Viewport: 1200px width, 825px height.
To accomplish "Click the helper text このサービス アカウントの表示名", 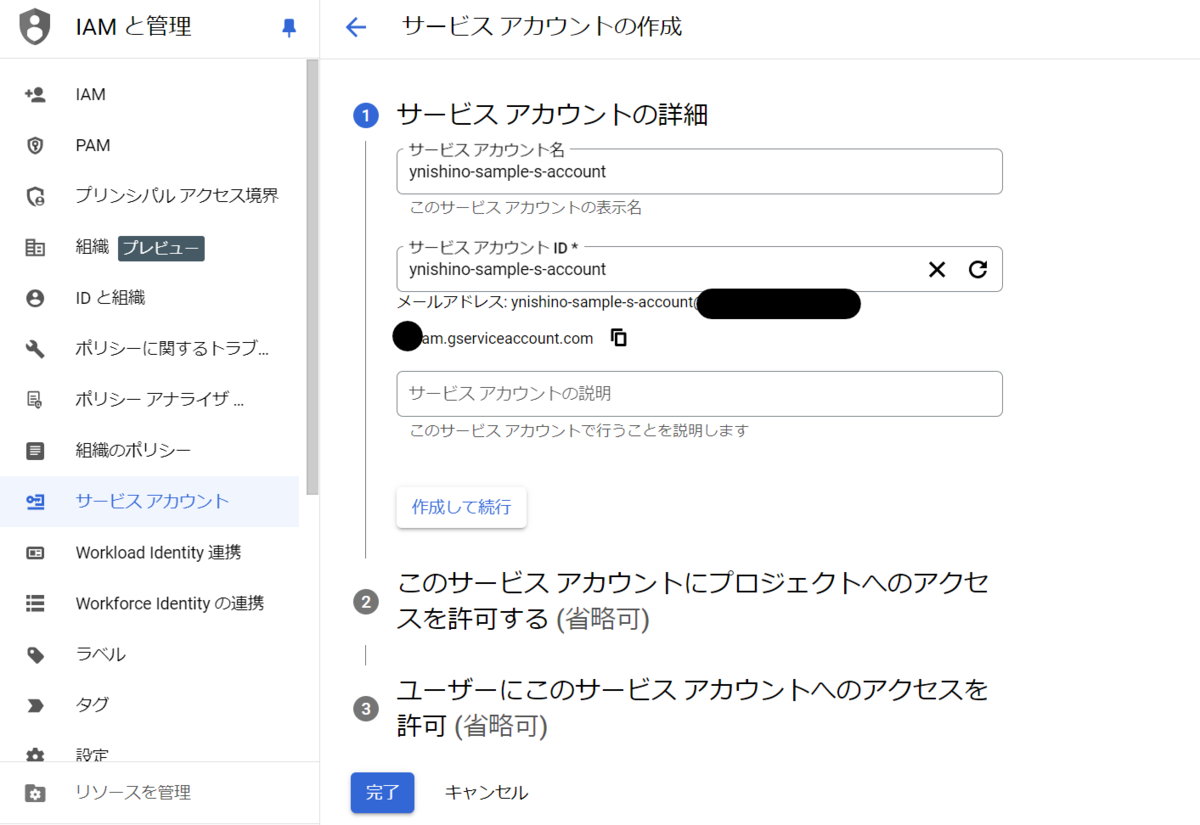I will click(526, 208).
